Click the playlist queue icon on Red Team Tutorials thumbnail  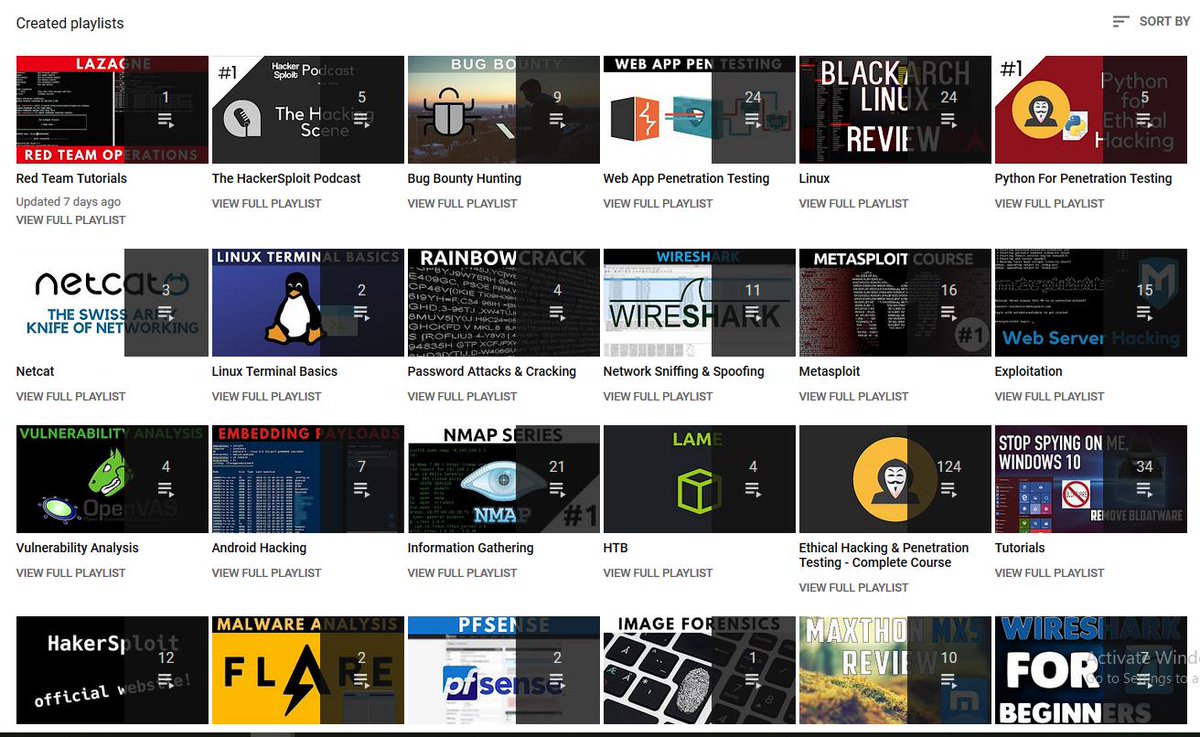coord(166,120)
